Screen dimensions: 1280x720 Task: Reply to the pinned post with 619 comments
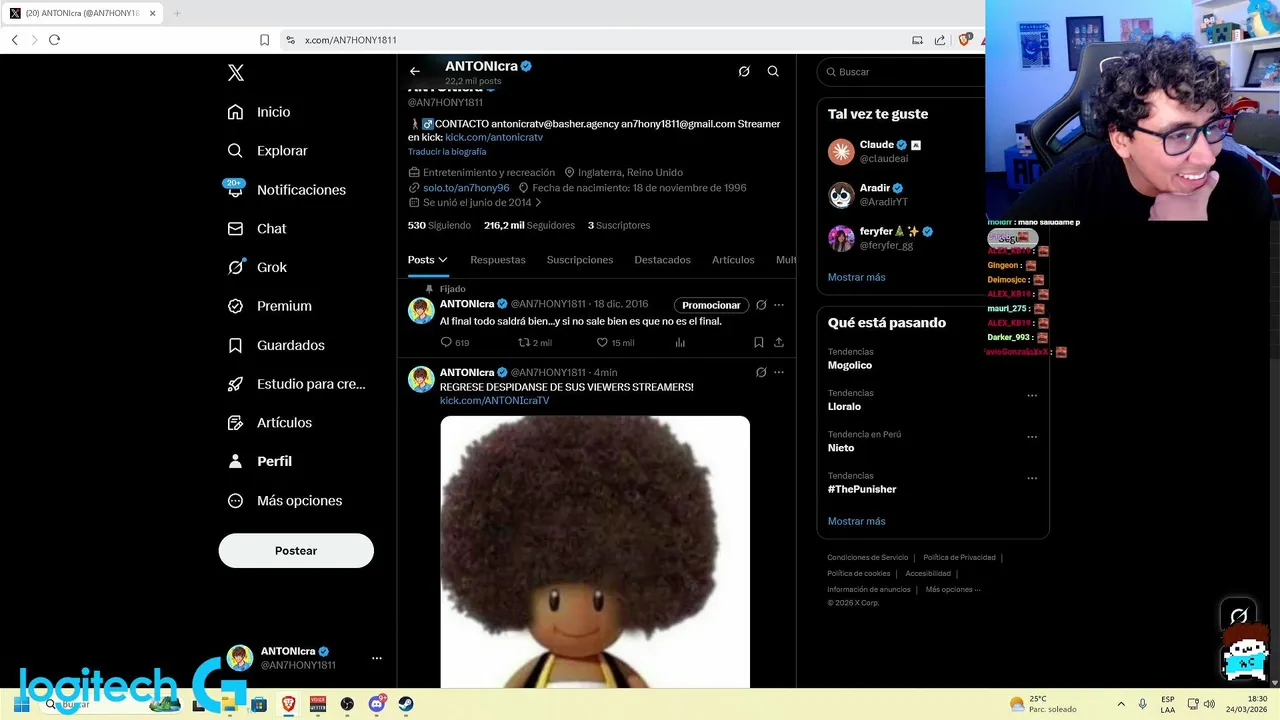click(455, 343)
